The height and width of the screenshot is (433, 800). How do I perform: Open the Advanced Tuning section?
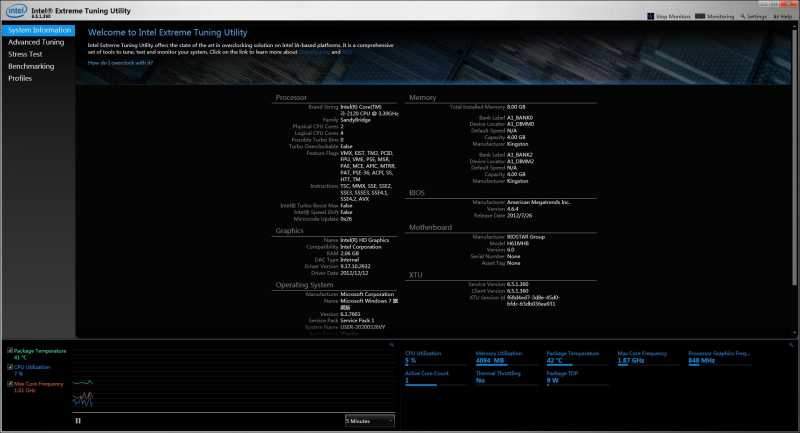(x=36, y=42)
